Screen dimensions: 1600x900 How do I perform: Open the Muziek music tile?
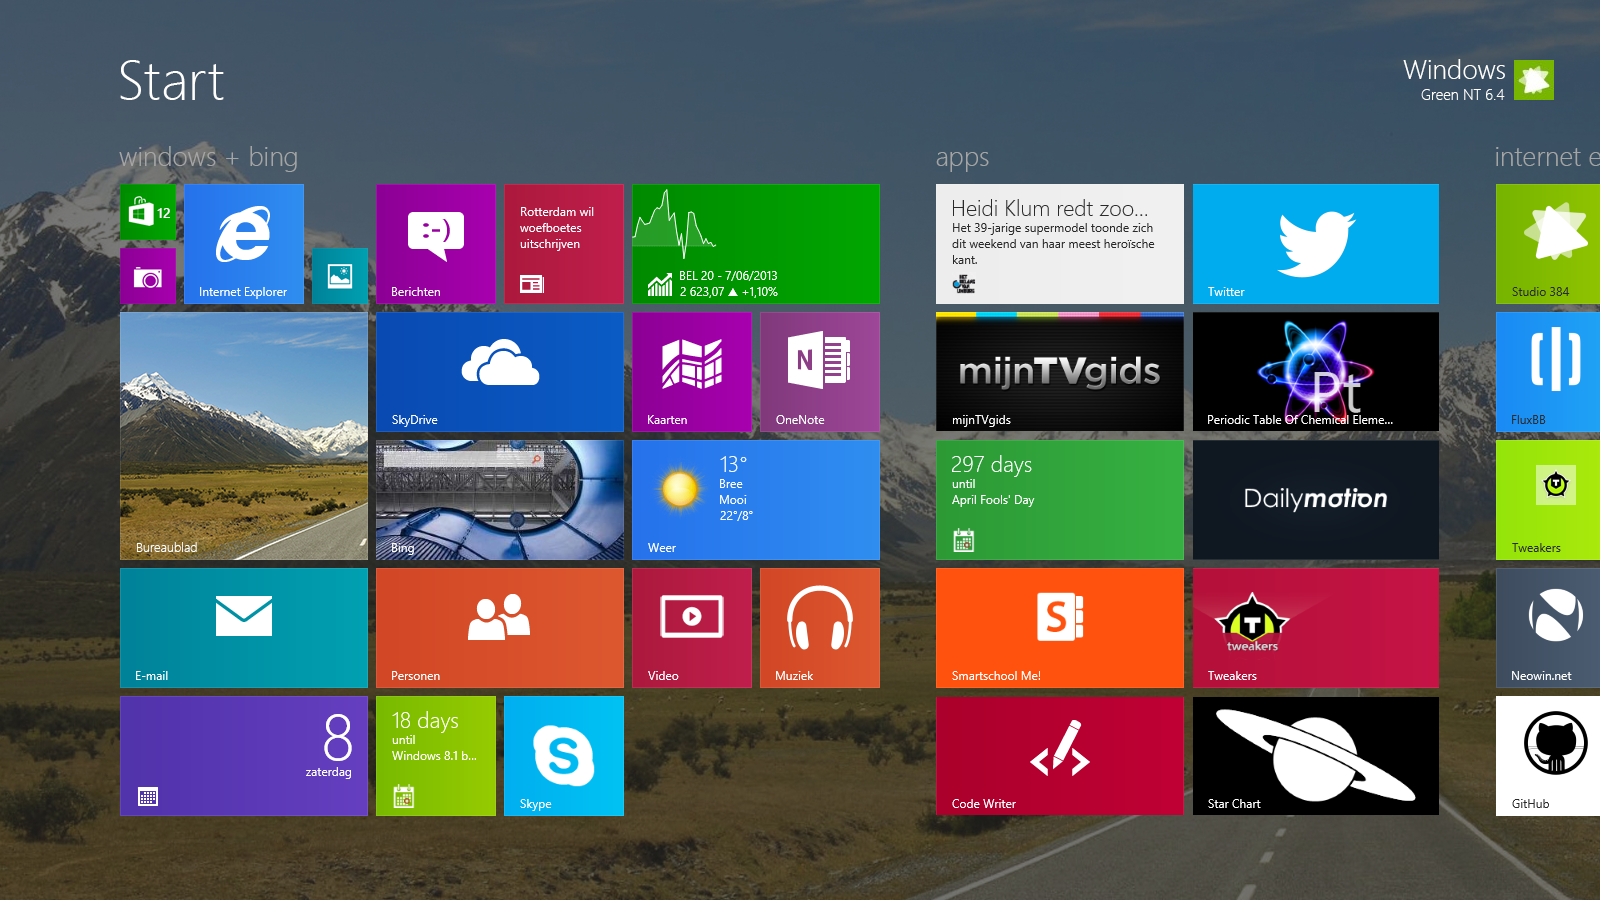[820, 628]
